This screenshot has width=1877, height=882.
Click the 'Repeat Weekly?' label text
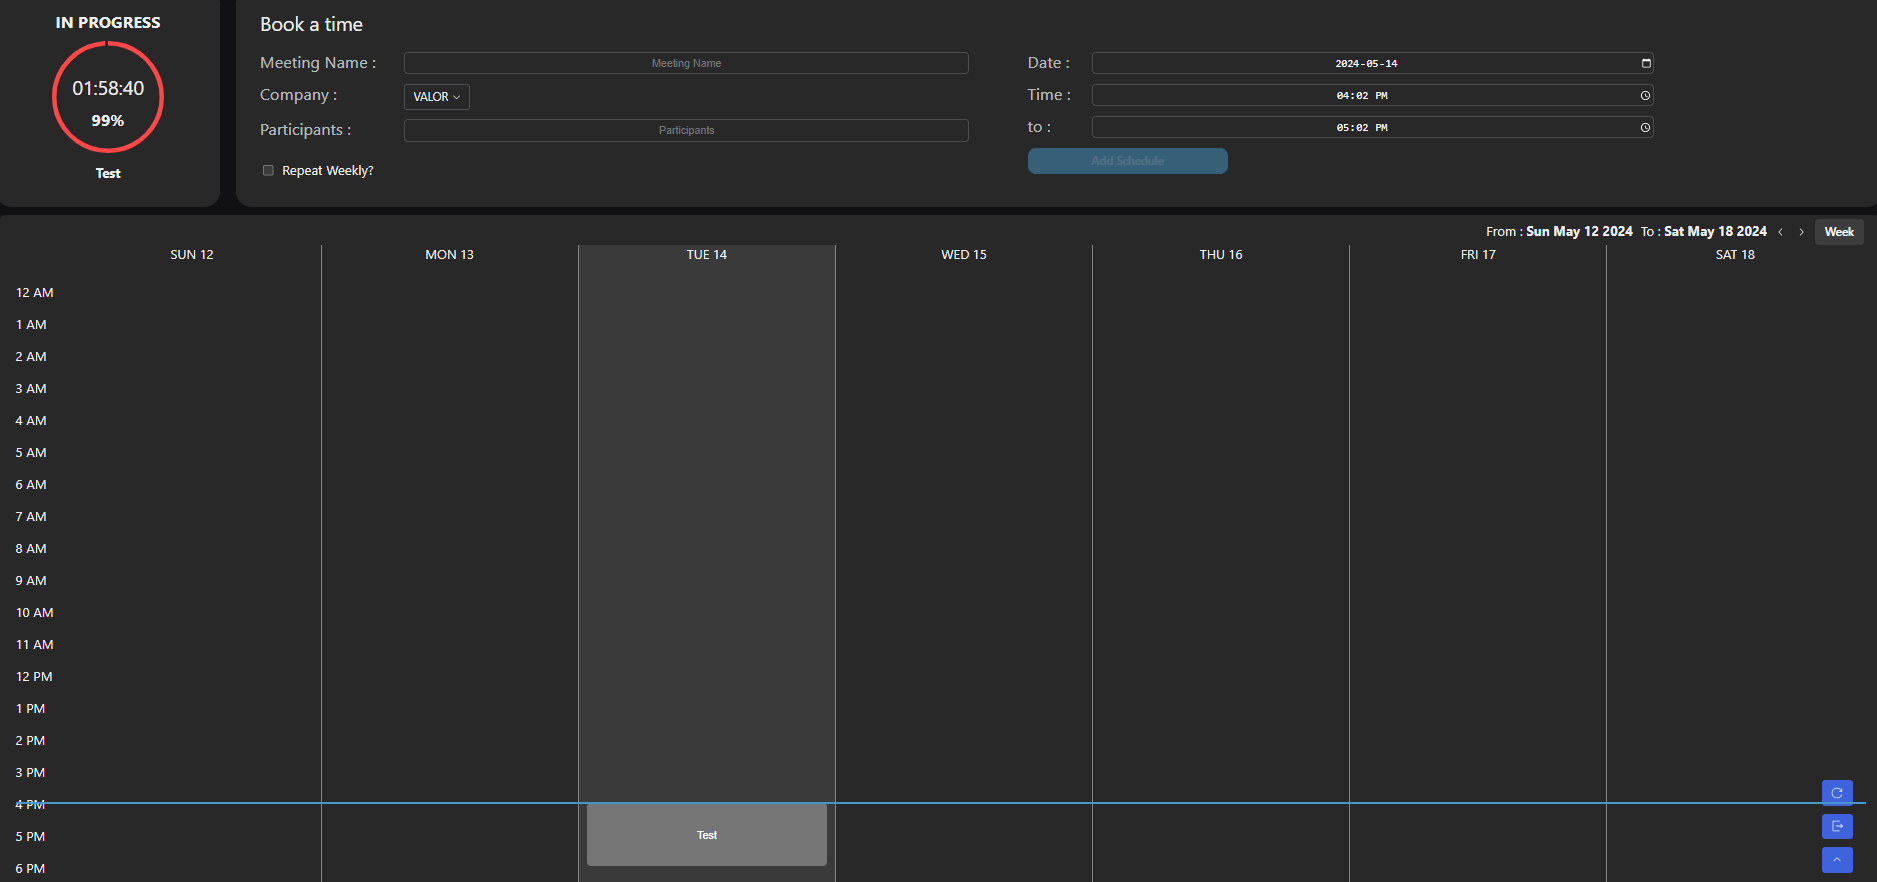(x=328, y=171)
